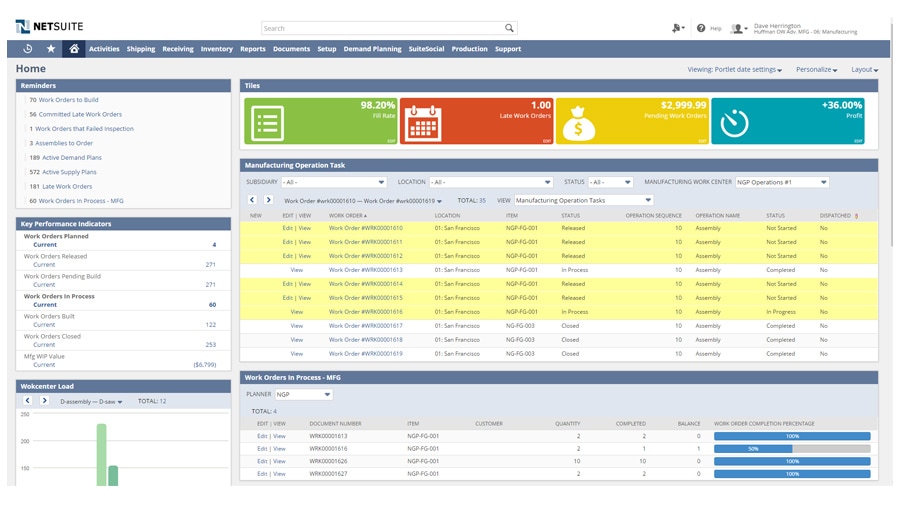This screenshot has height=523, width=900.
Task: Open the Help question mark icon
Action: coord(701,28)
